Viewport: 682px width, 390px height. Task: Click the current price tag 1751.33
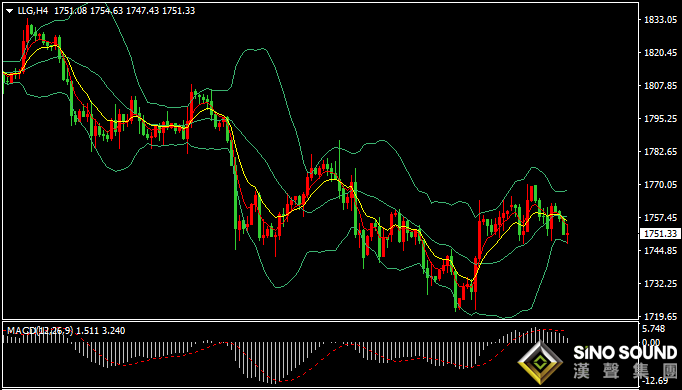[x=660, y=234]
